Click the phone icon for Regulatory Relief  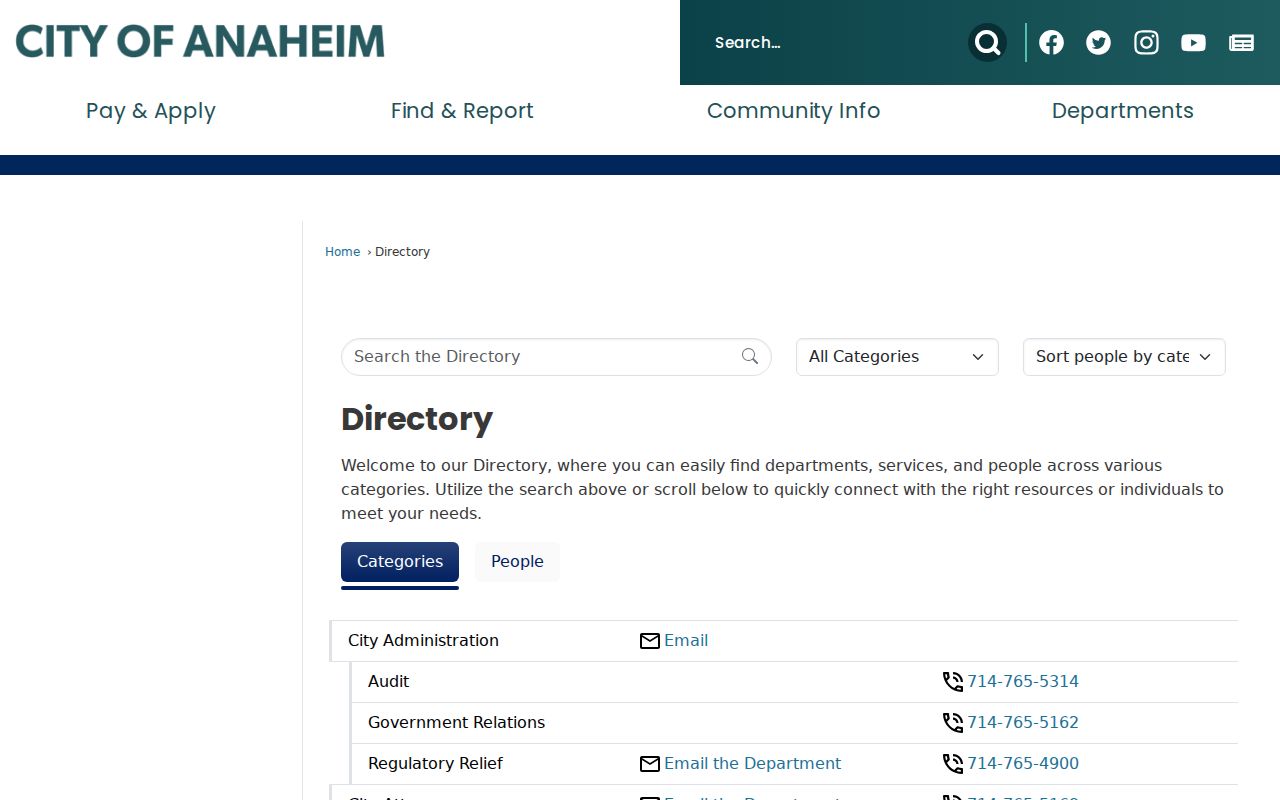tap(953, 764)
